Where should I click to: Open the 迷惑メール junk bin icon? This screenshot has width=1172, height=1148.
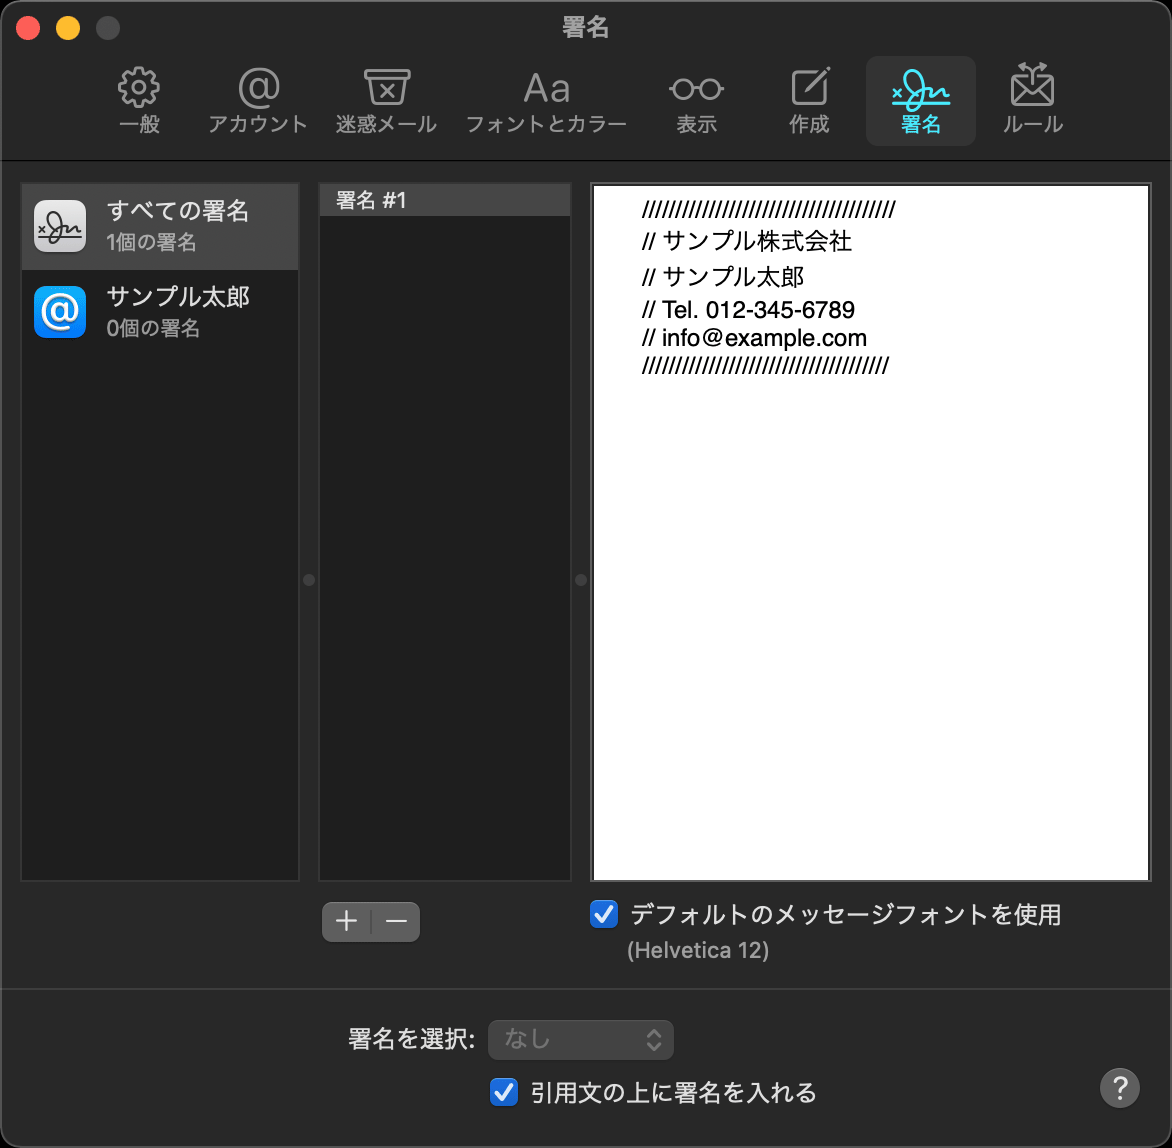pyautogui.click(x=386, y=89)
